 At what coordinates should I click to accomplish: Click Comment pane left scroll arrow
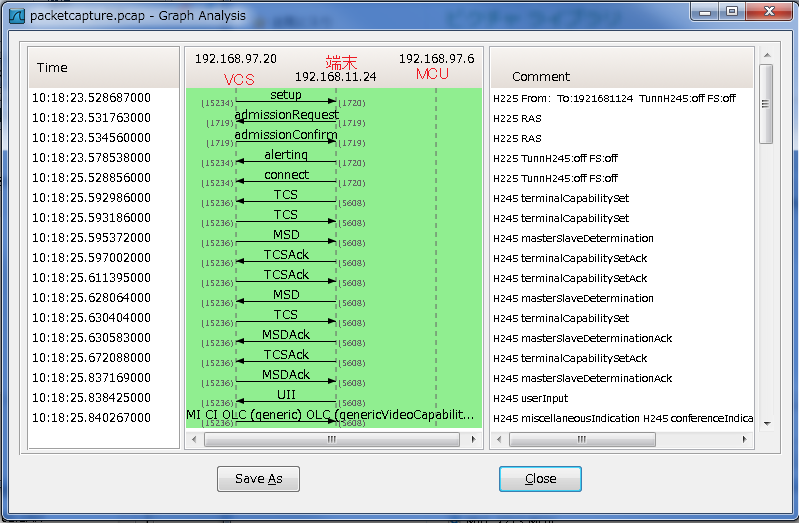pos(499,439)
